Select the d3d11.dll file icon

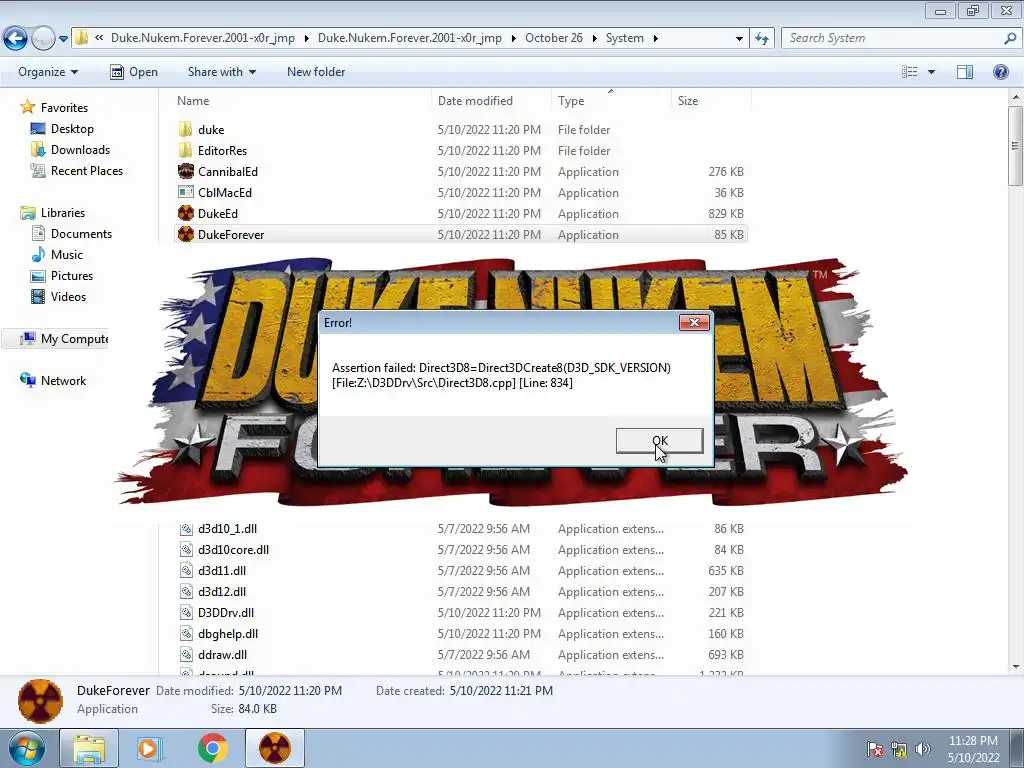(186, 571)
